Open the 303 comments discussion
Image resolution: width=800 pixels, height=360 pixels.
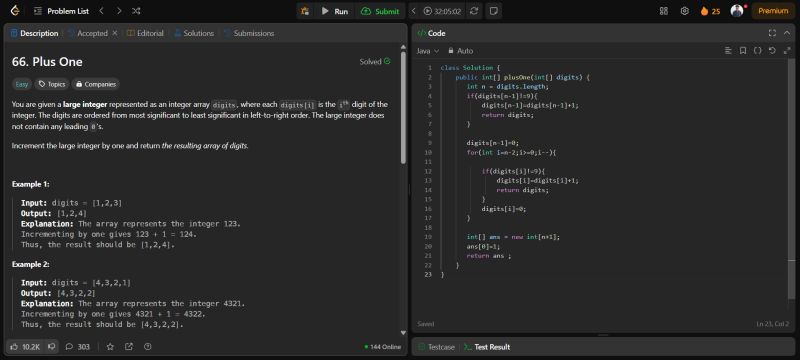click(x=78, y=347)
